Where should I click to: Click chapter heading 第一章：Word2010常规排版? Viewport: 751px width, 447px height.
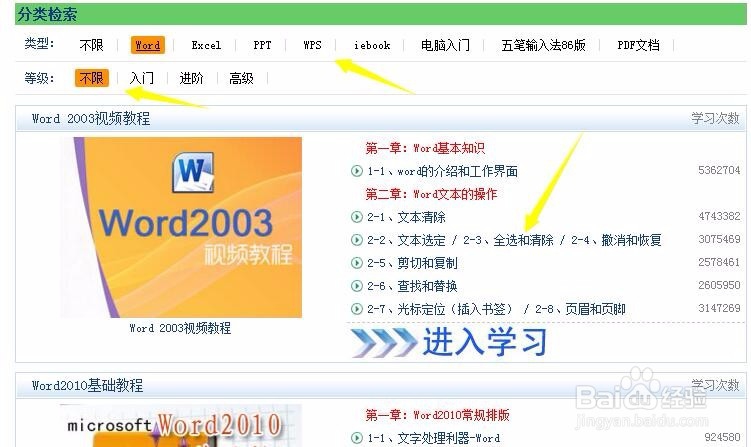[x=437, y=415]
